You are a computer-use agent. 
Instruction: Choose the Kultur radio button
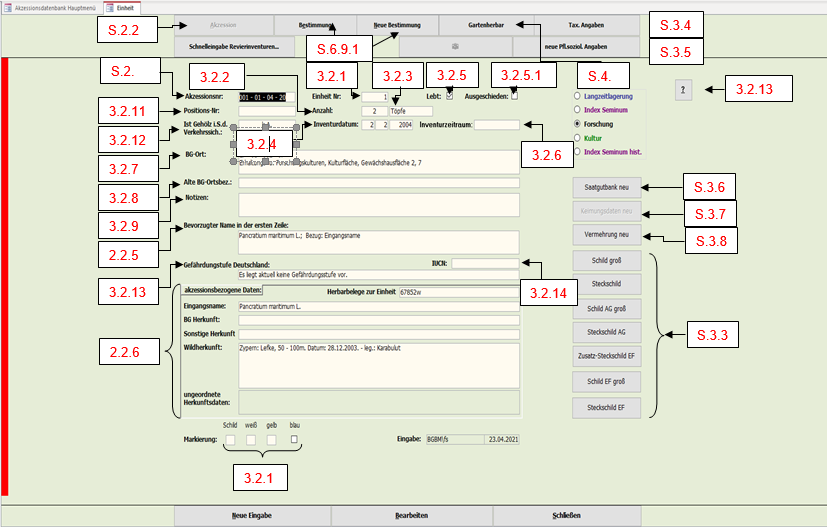coord(578,137)
